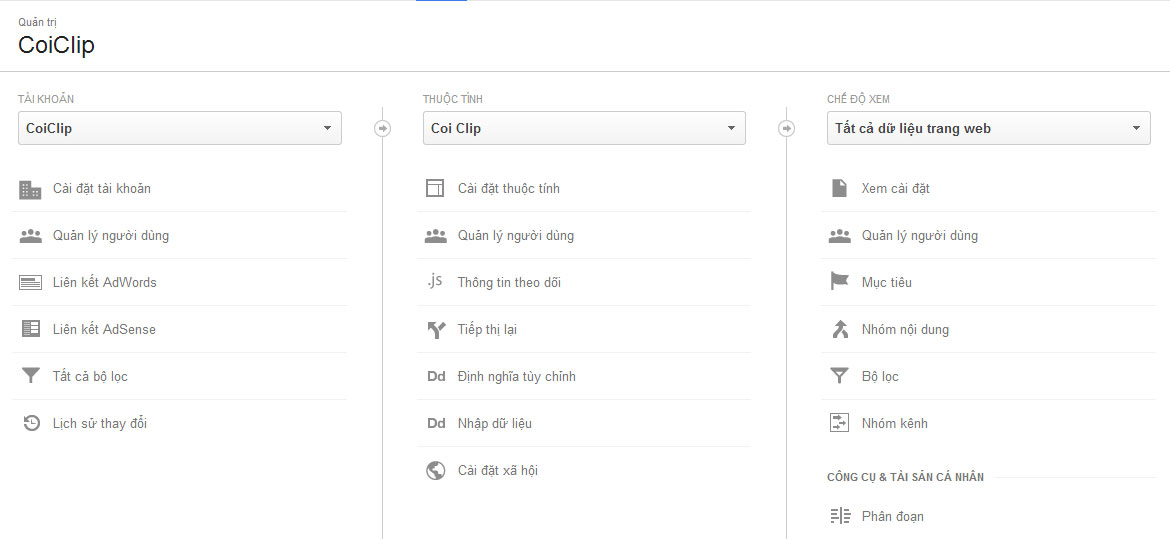
Task: Open Xem cài đặt view settings
Action: tap(988, 188)
